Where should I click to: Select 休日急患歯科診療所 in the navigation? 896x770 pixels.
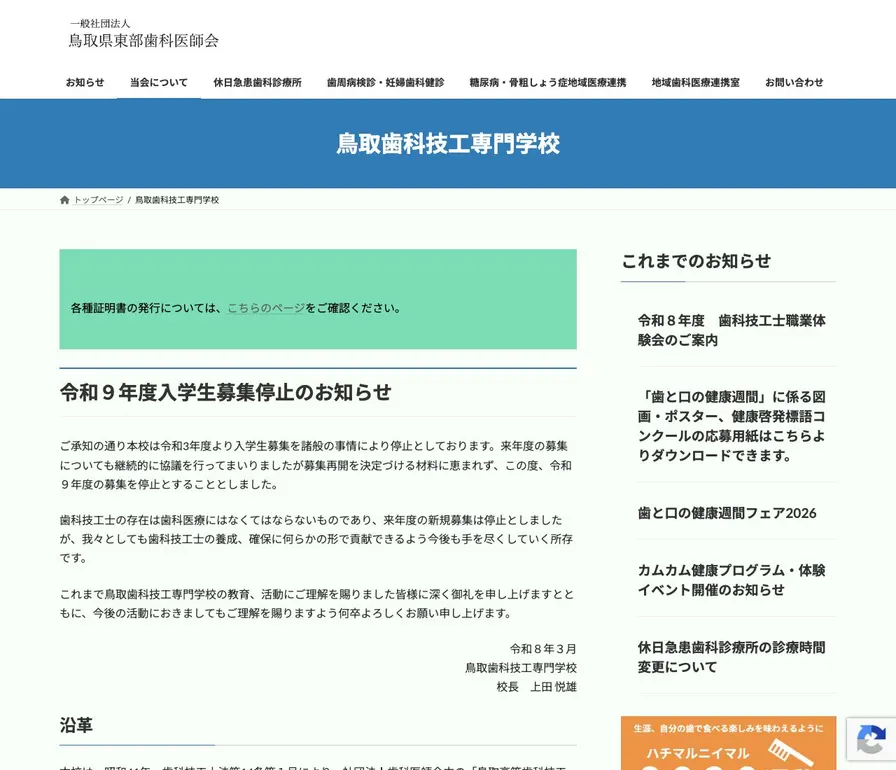[258, 82]
